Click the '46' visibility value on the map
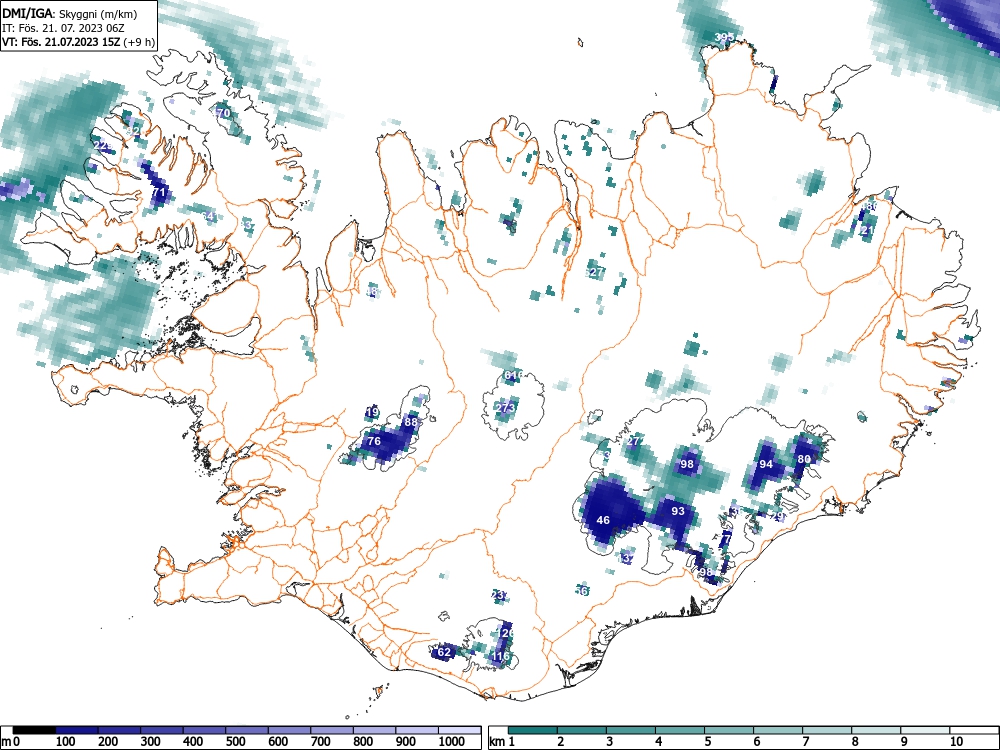Screen dimensions: 1000x750 [x=603, y=520]
